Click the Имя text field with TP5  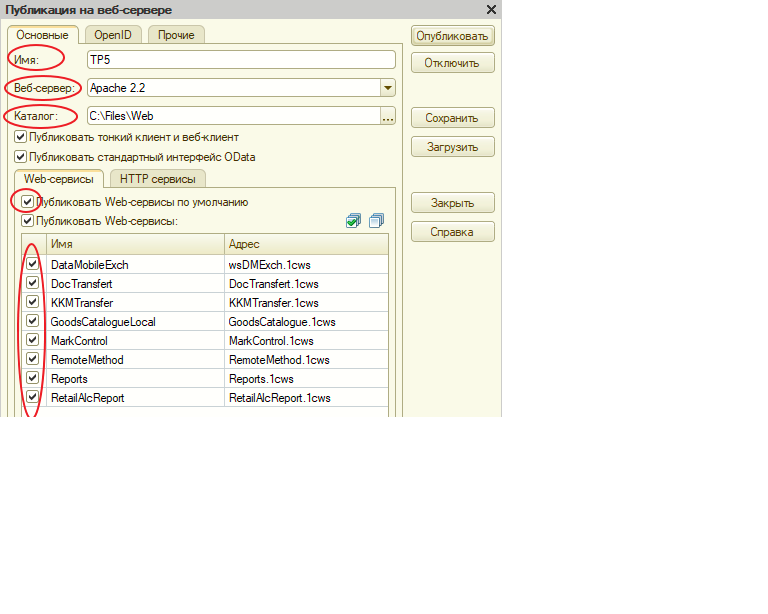click(242, 60)
